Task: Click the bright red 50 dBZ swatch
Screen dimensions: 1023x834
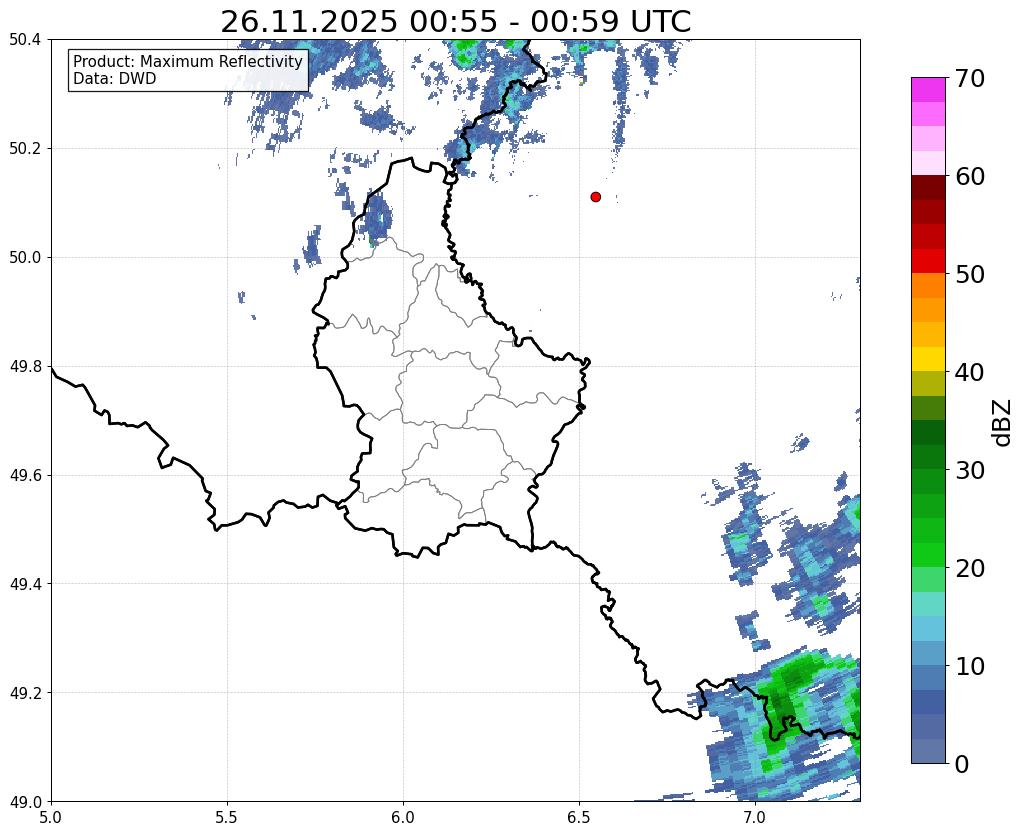Action: (x=928, y=261)
